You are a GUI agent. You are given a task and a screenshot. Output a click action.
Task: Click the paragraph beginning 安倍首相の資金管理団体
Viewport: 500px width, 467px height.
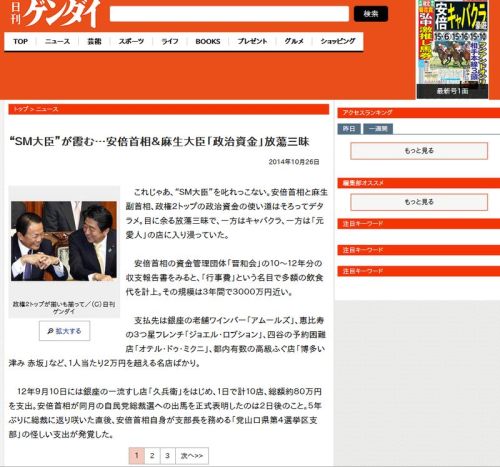coord(224,278)
